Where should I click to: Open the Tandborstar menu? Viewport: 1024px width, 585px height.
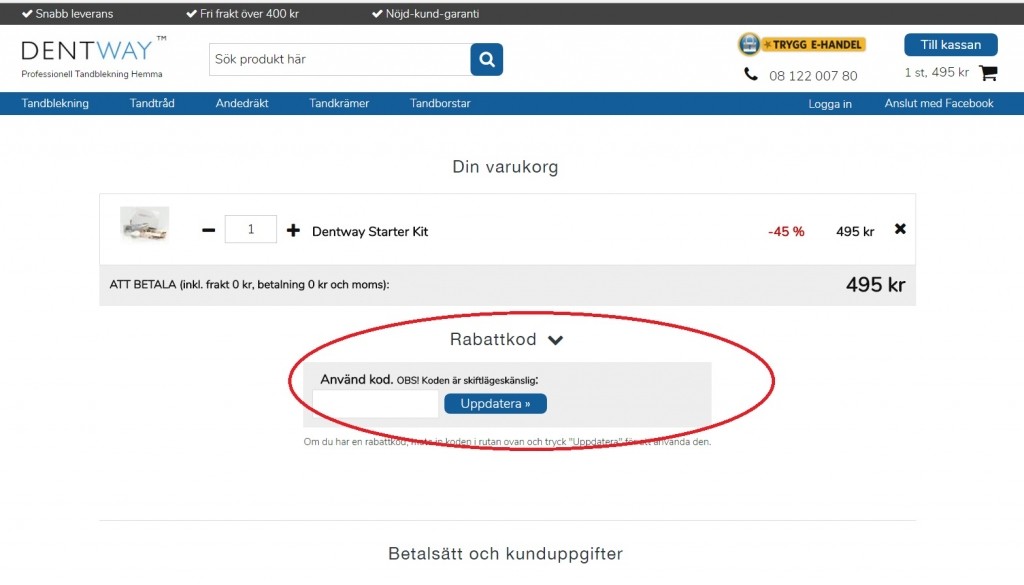point(440,103)
